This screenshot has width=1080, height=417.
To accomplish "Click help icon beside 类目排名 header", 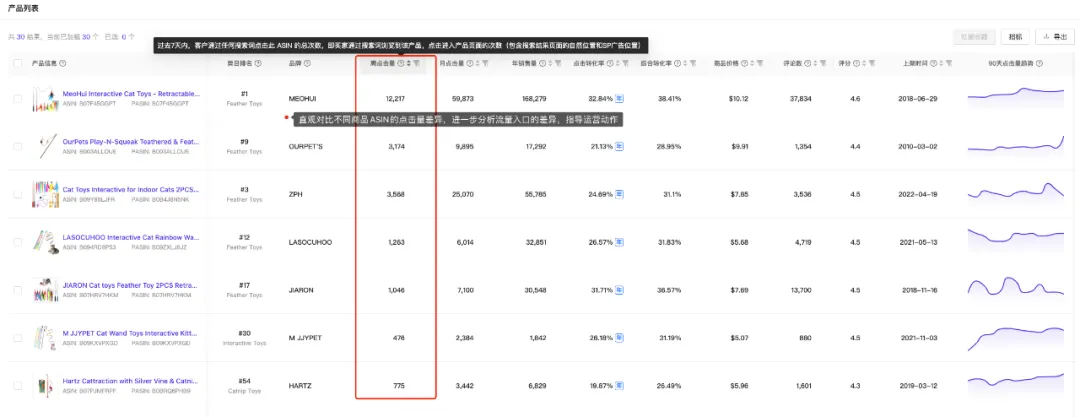I will pyautogui.click(x=258, y=63).
